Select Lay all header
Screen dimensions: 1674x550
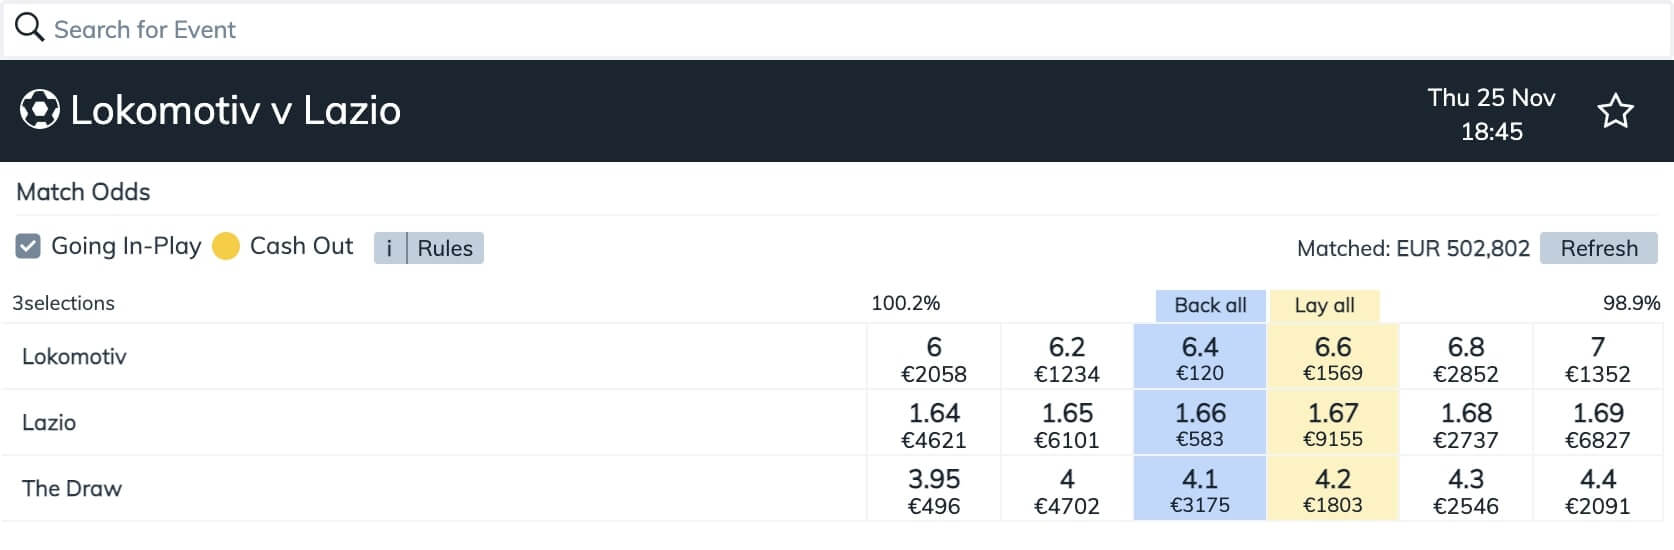(x=1324, y=306)
